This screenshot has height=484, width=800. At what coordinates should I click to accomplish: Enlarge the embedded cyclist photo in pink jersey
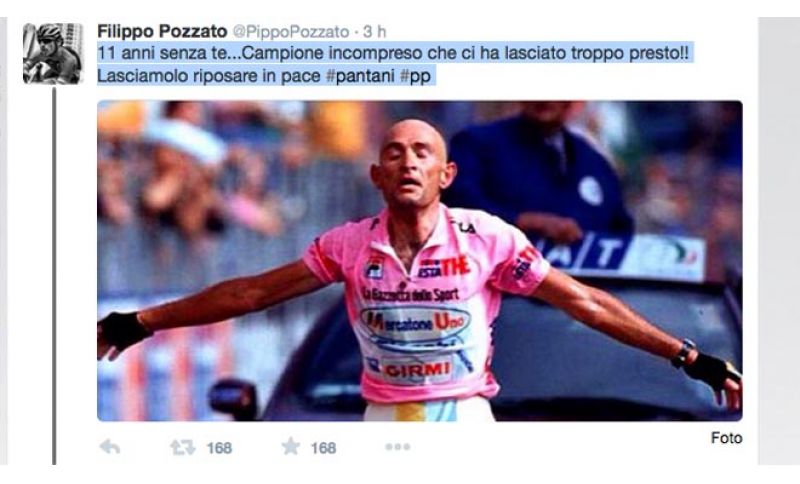(420, 261)
